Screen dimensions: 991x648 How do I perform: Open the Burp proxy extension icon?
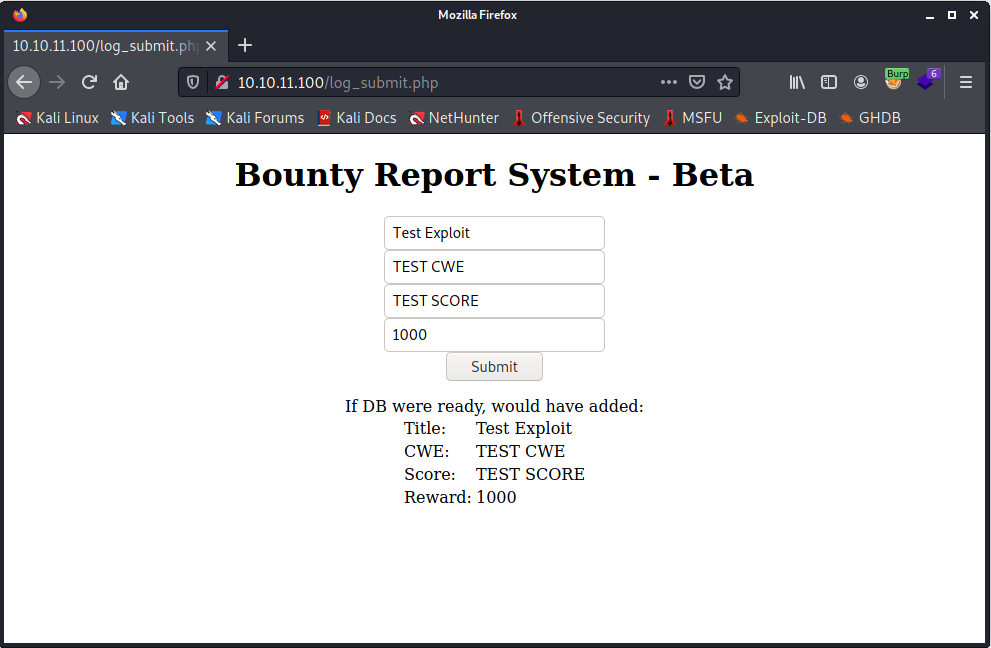(896, 80)
